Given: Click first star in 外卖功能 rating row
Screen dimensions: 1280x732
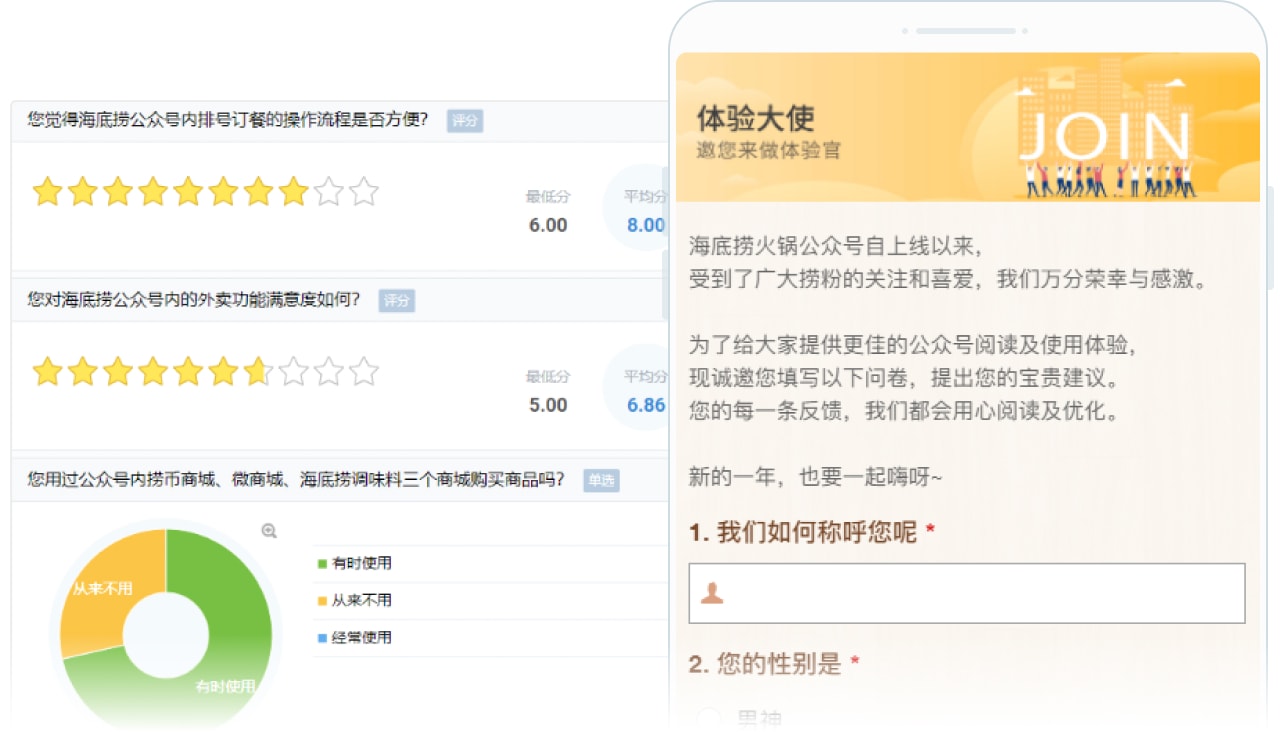Looking at the screenshot, I should point(47,372).
